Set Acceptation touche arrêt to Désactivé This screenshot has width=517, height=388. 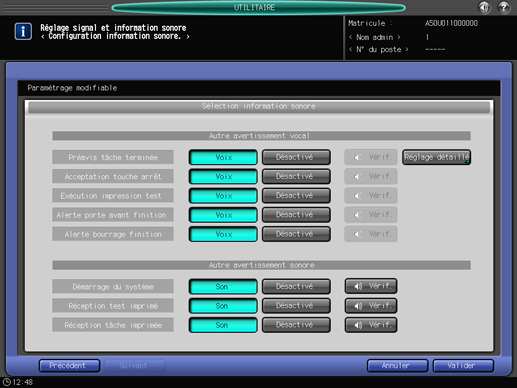(x=296, y=176)
